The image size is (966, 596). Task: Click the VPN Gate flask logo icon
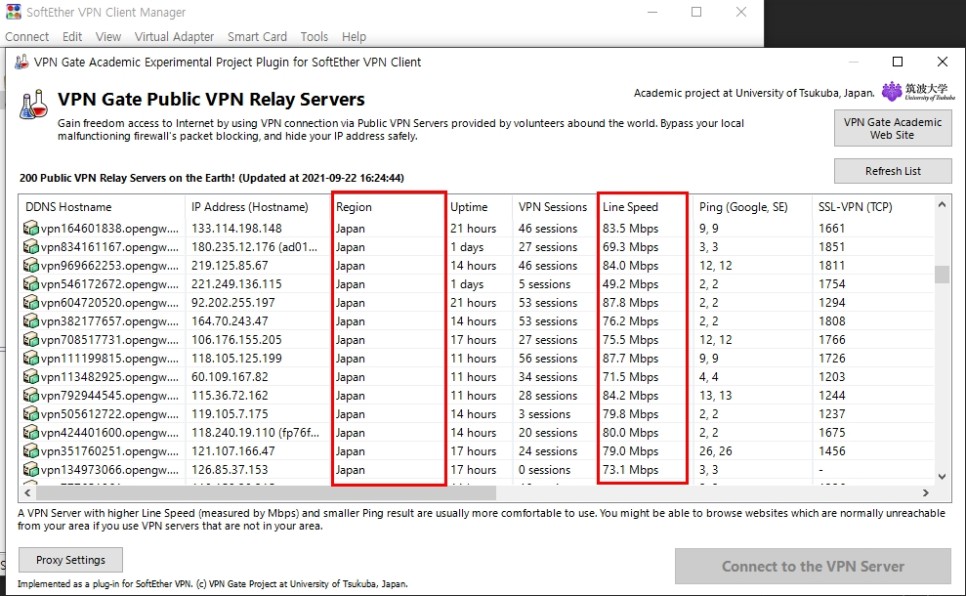(x=33, y=104)
